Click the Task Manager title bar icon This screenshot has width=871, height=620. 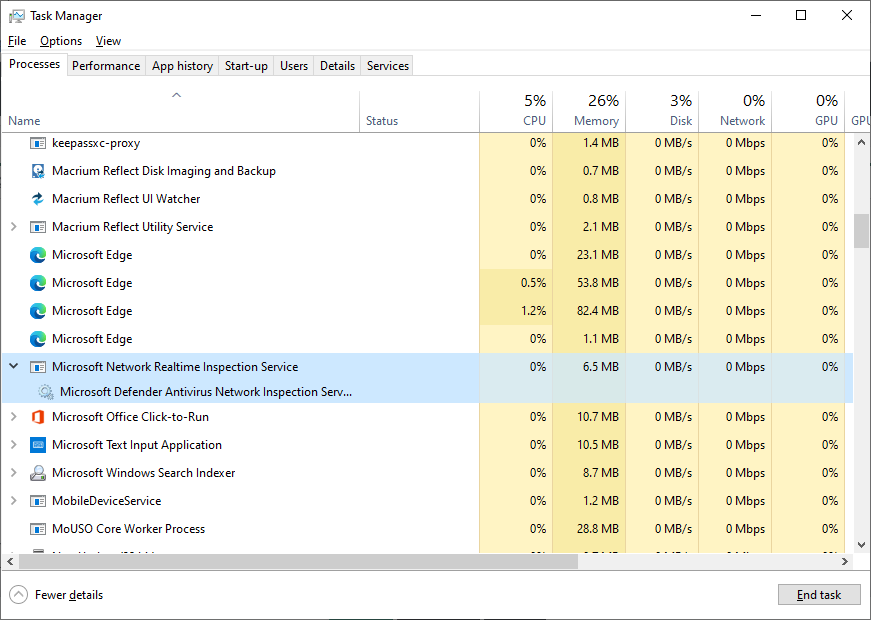point(17,16)
